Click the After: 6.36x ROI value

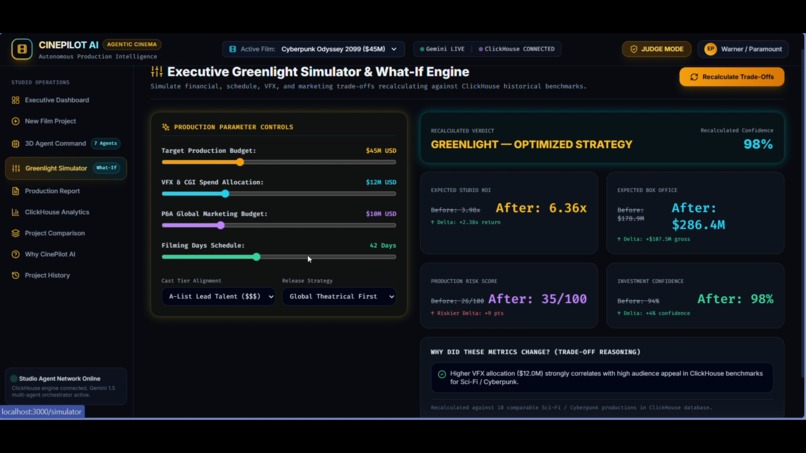541,208
